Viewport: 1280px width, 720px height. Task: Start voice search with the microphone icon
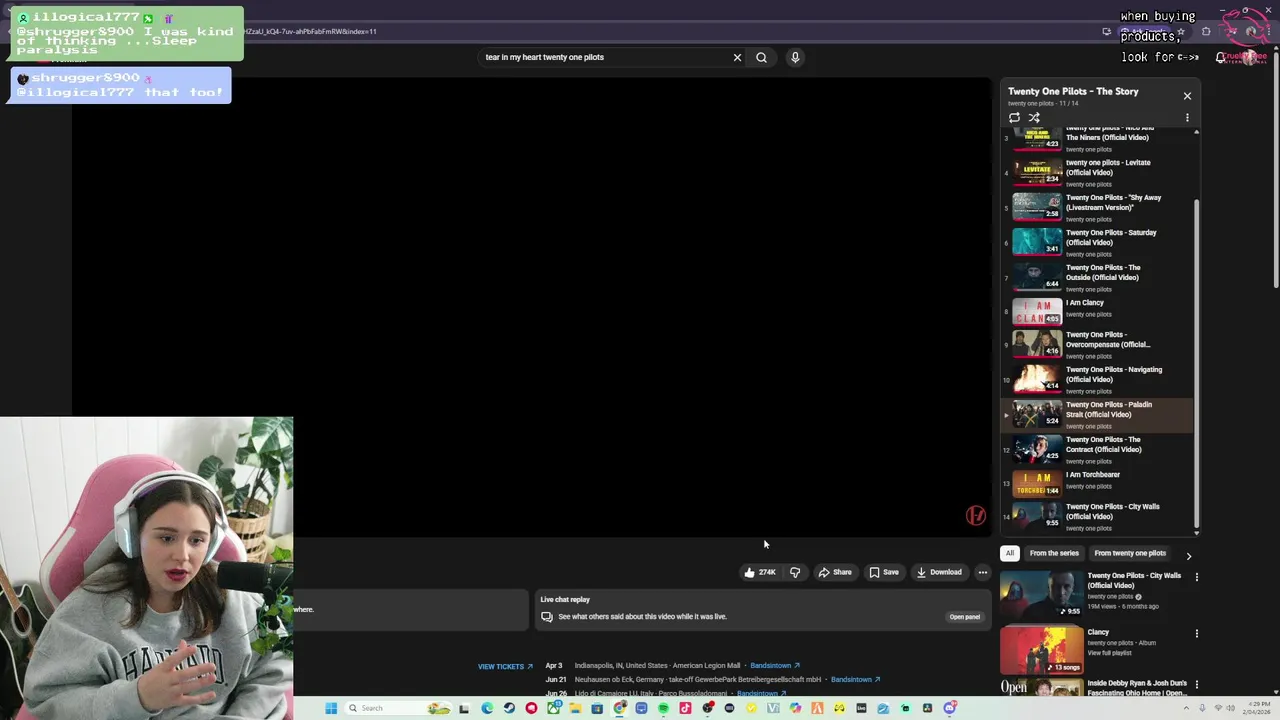pos(795,57)
